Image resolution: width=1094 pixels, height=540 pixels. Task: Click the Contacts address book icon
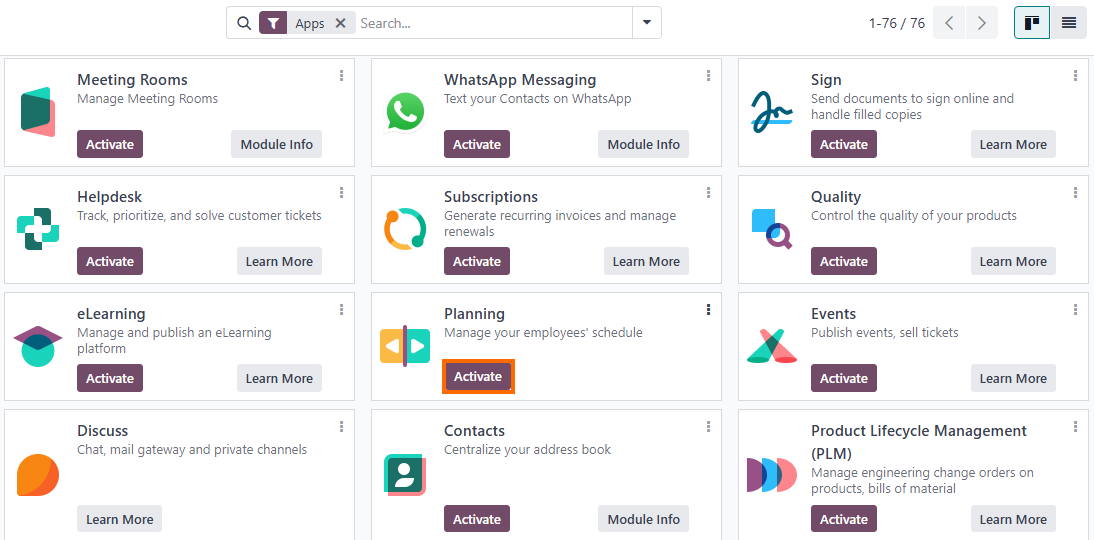405,475
